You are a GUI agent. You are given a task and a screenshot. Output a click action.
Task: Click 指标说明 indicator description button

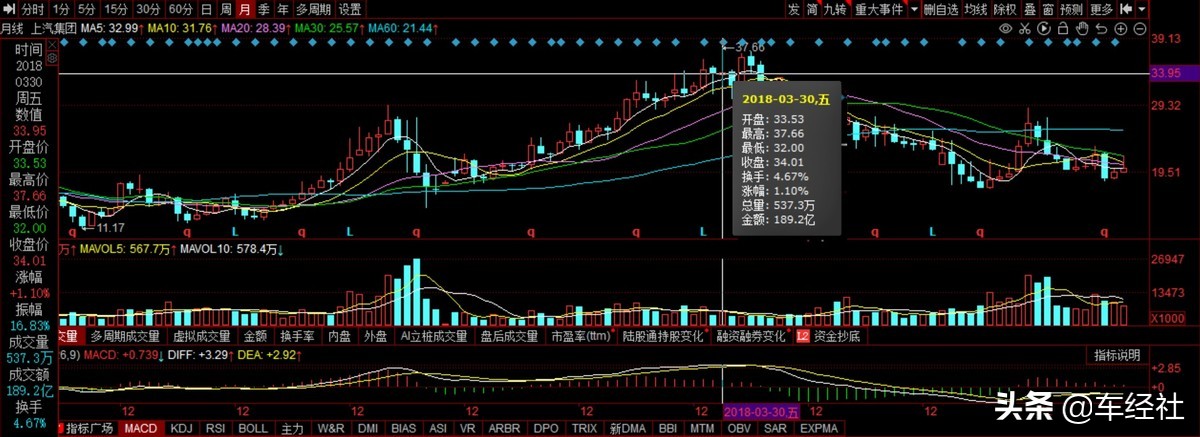[x=1116, y=355]
